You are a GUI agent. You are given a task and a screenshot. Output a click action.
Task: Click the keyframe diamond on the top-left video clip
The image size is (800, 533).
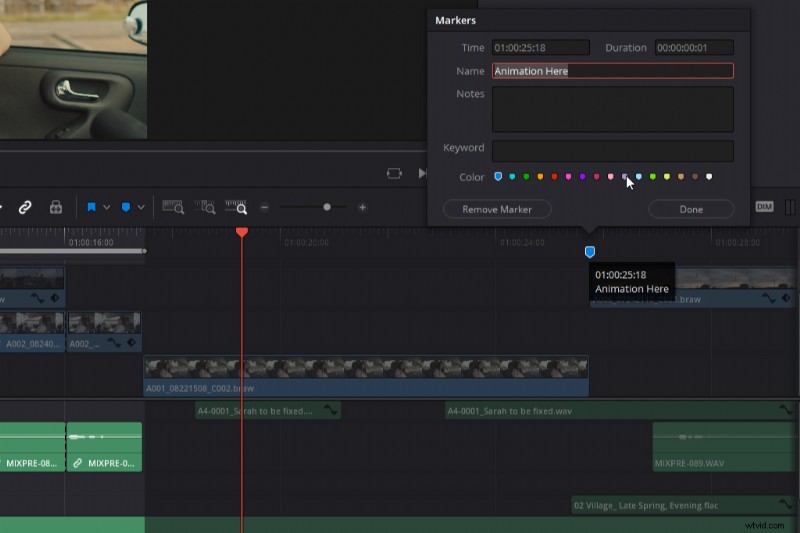coord(55,298)
